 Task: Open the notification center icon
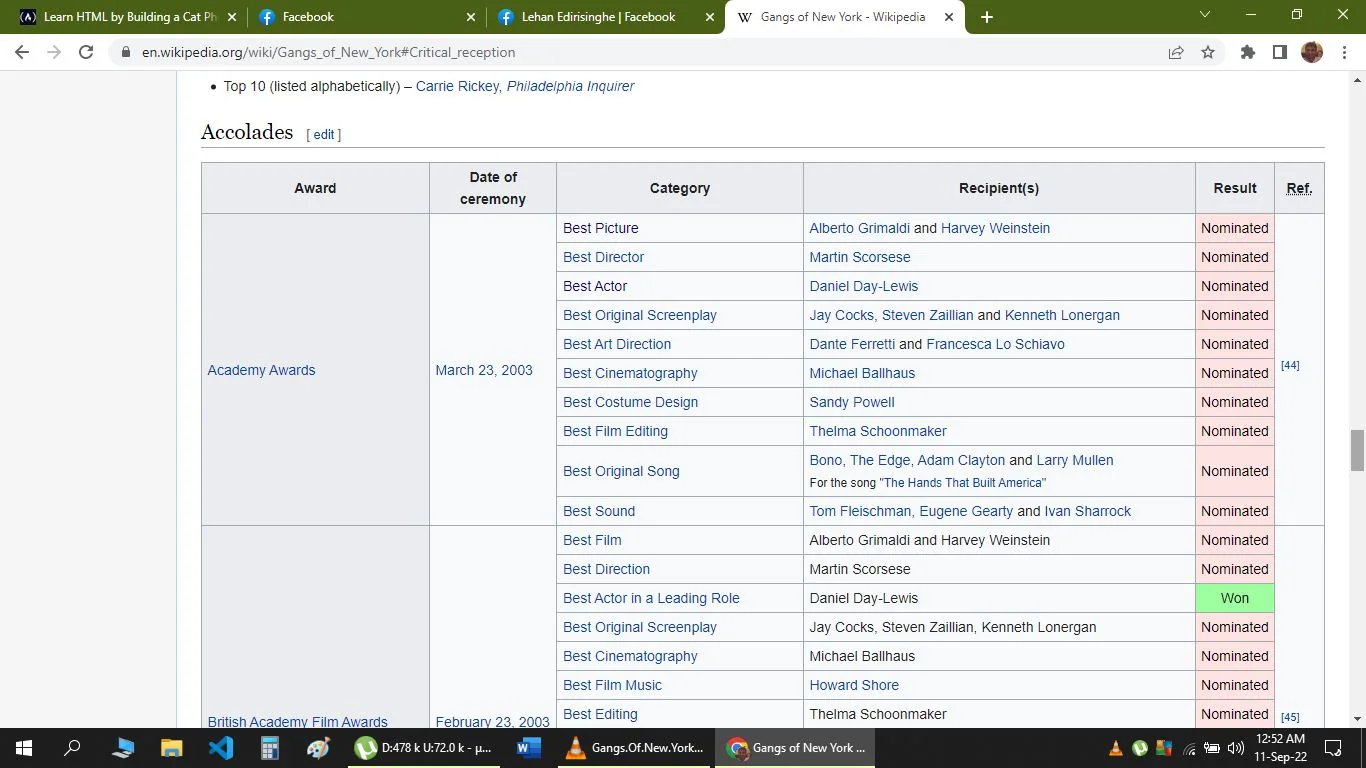pyautogui.click(x=1333, y=748)
